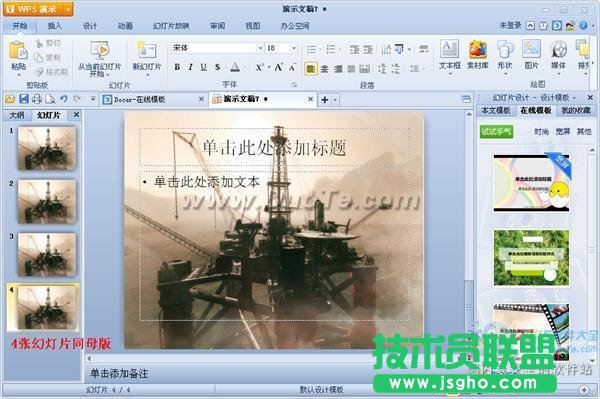Expand the Paste options arrow

18,75
